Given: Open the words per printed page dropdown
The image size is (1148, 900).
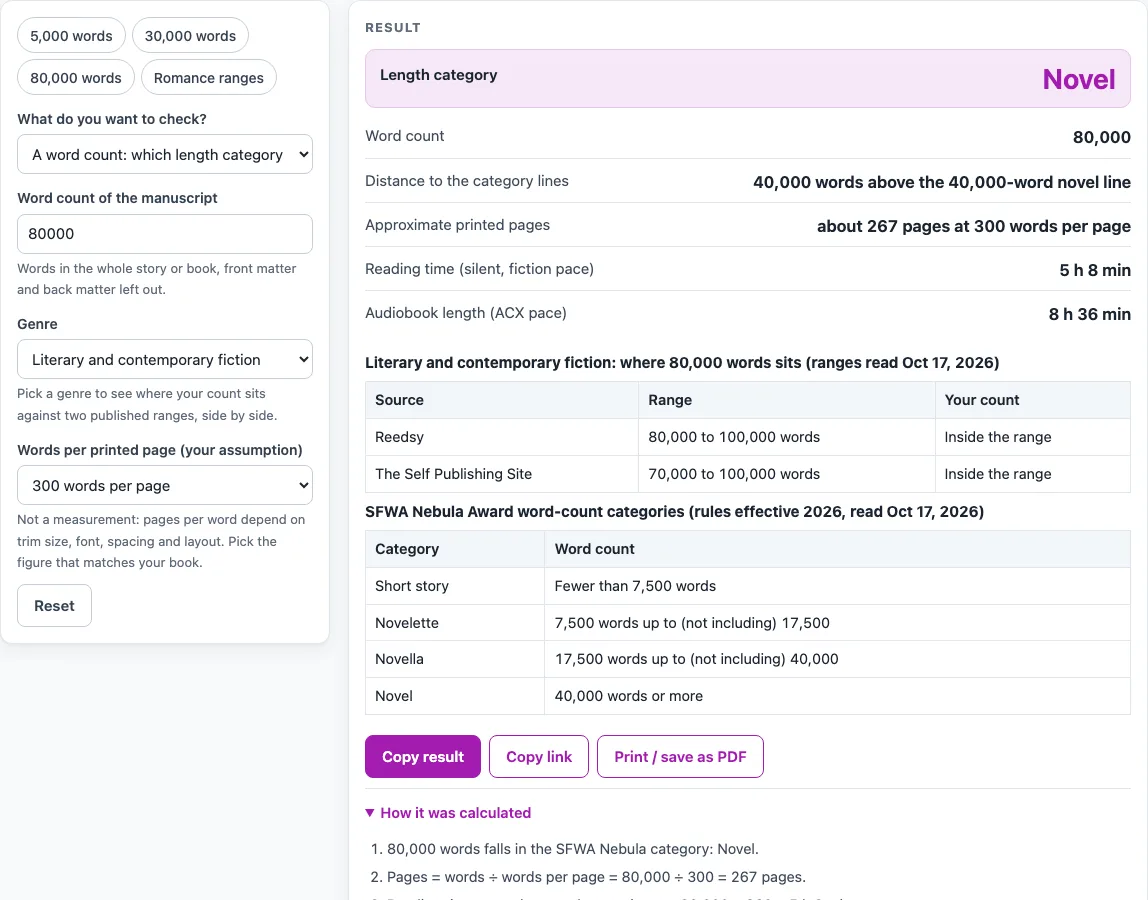Looking at the screenshot, I should (165, 486).
